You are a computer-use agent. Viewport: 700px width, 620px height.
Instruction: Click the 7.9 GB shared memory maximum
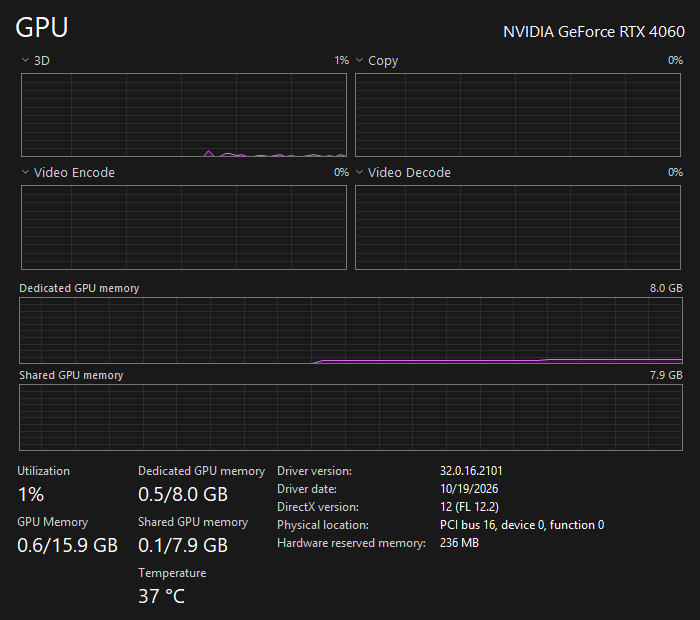click(666, 375)
